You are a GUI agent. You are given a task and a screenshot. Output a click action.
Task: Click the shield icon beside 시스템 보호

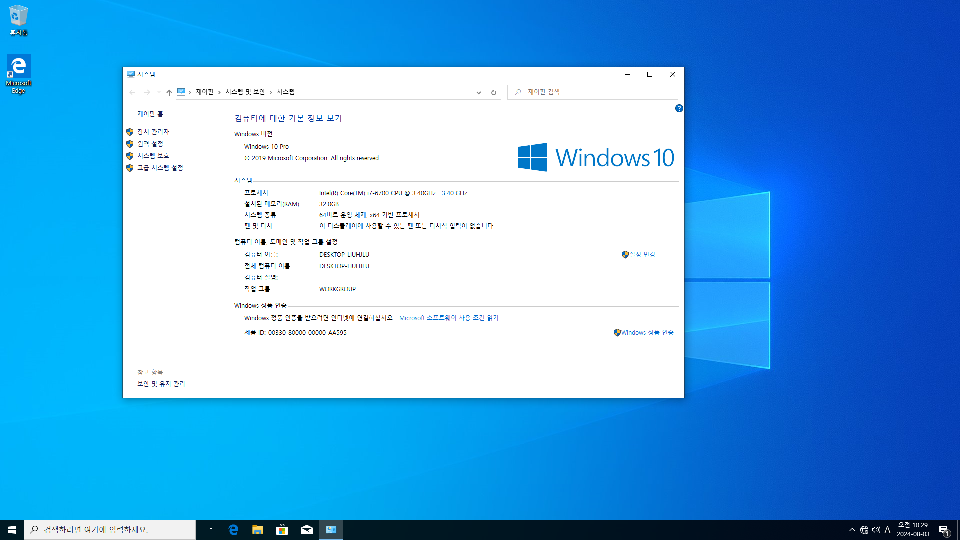click(x=130, y=156)
